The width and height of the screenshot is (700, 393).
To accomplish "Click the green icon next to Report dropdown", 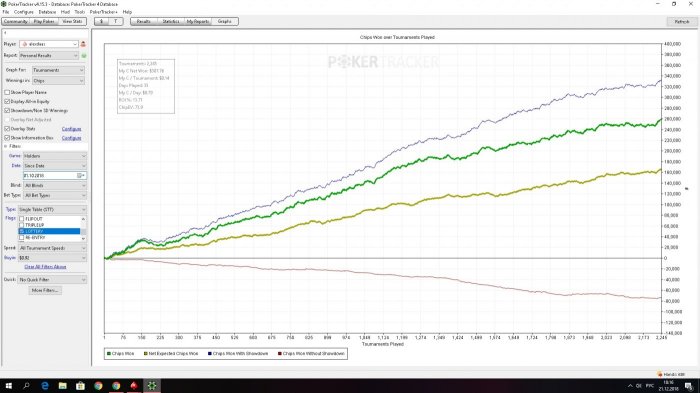I will [x=83, y=56].
